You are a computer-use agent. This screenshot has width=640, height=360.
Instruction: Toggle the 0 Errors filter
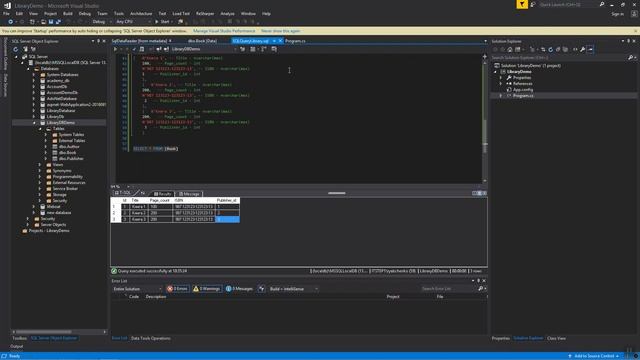pos(178,289)
